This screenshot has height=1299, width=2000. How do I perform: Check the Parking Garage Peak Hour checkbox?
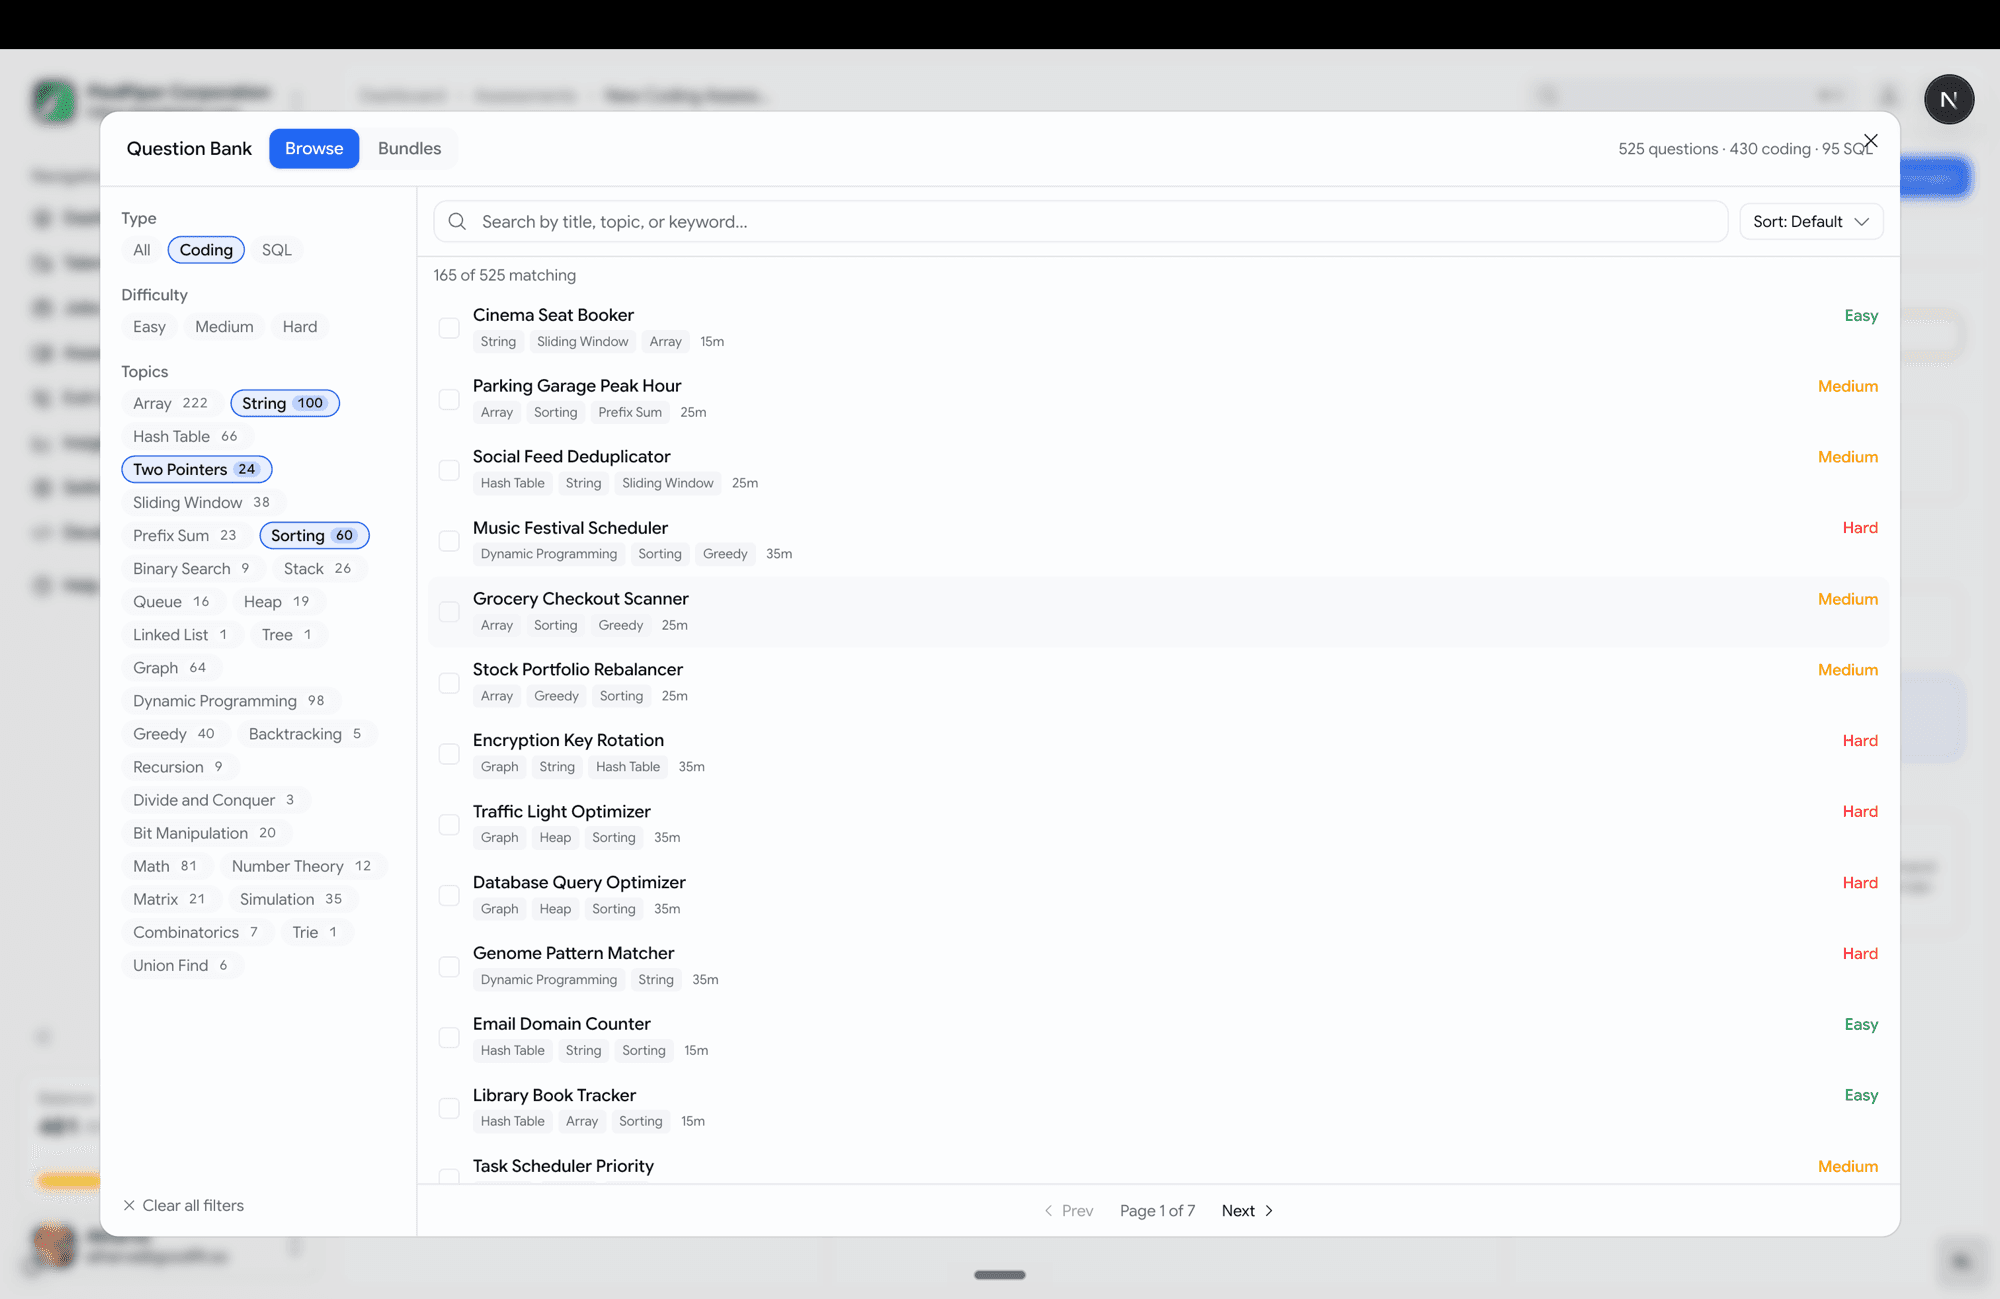pos(449,399)
